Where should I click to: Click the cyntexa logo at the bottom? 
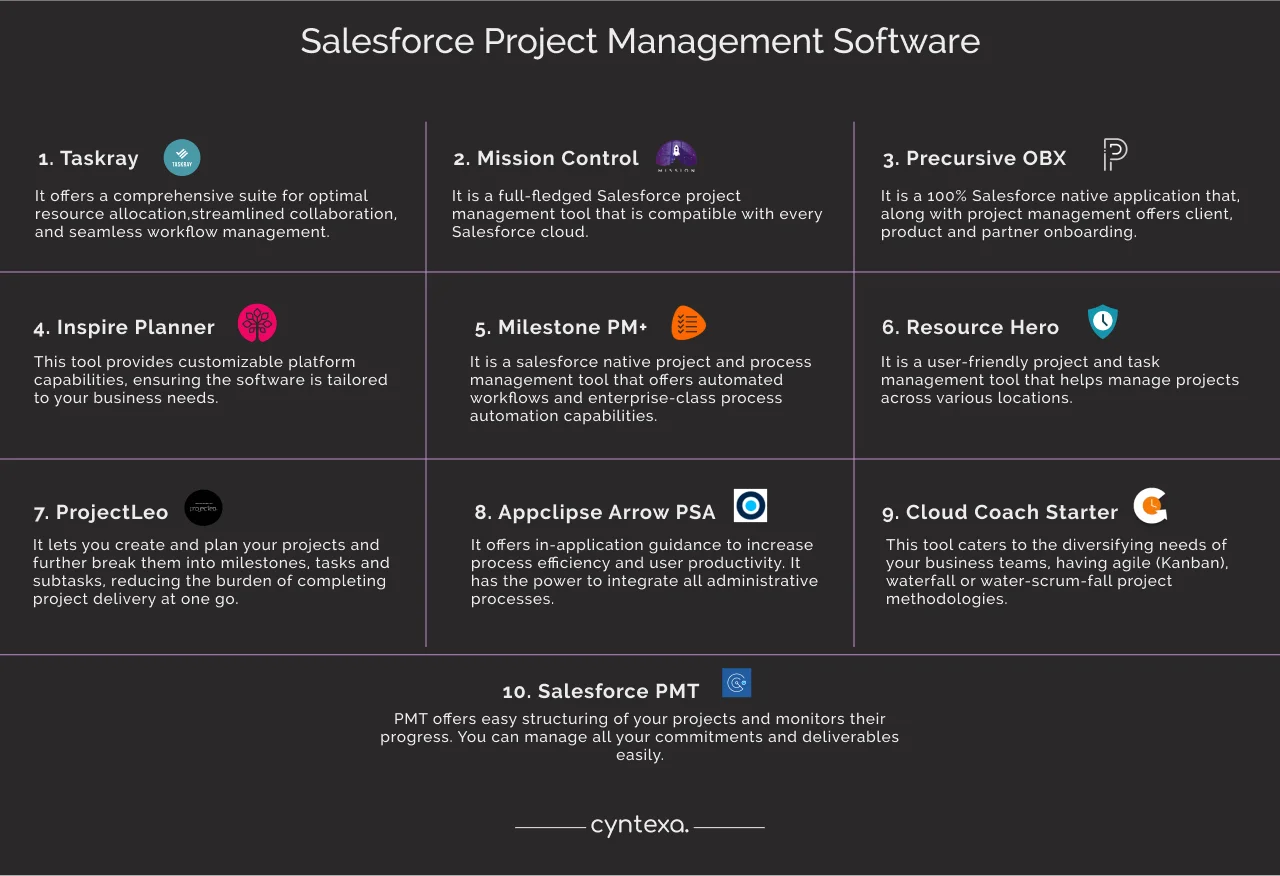(639, 825)
